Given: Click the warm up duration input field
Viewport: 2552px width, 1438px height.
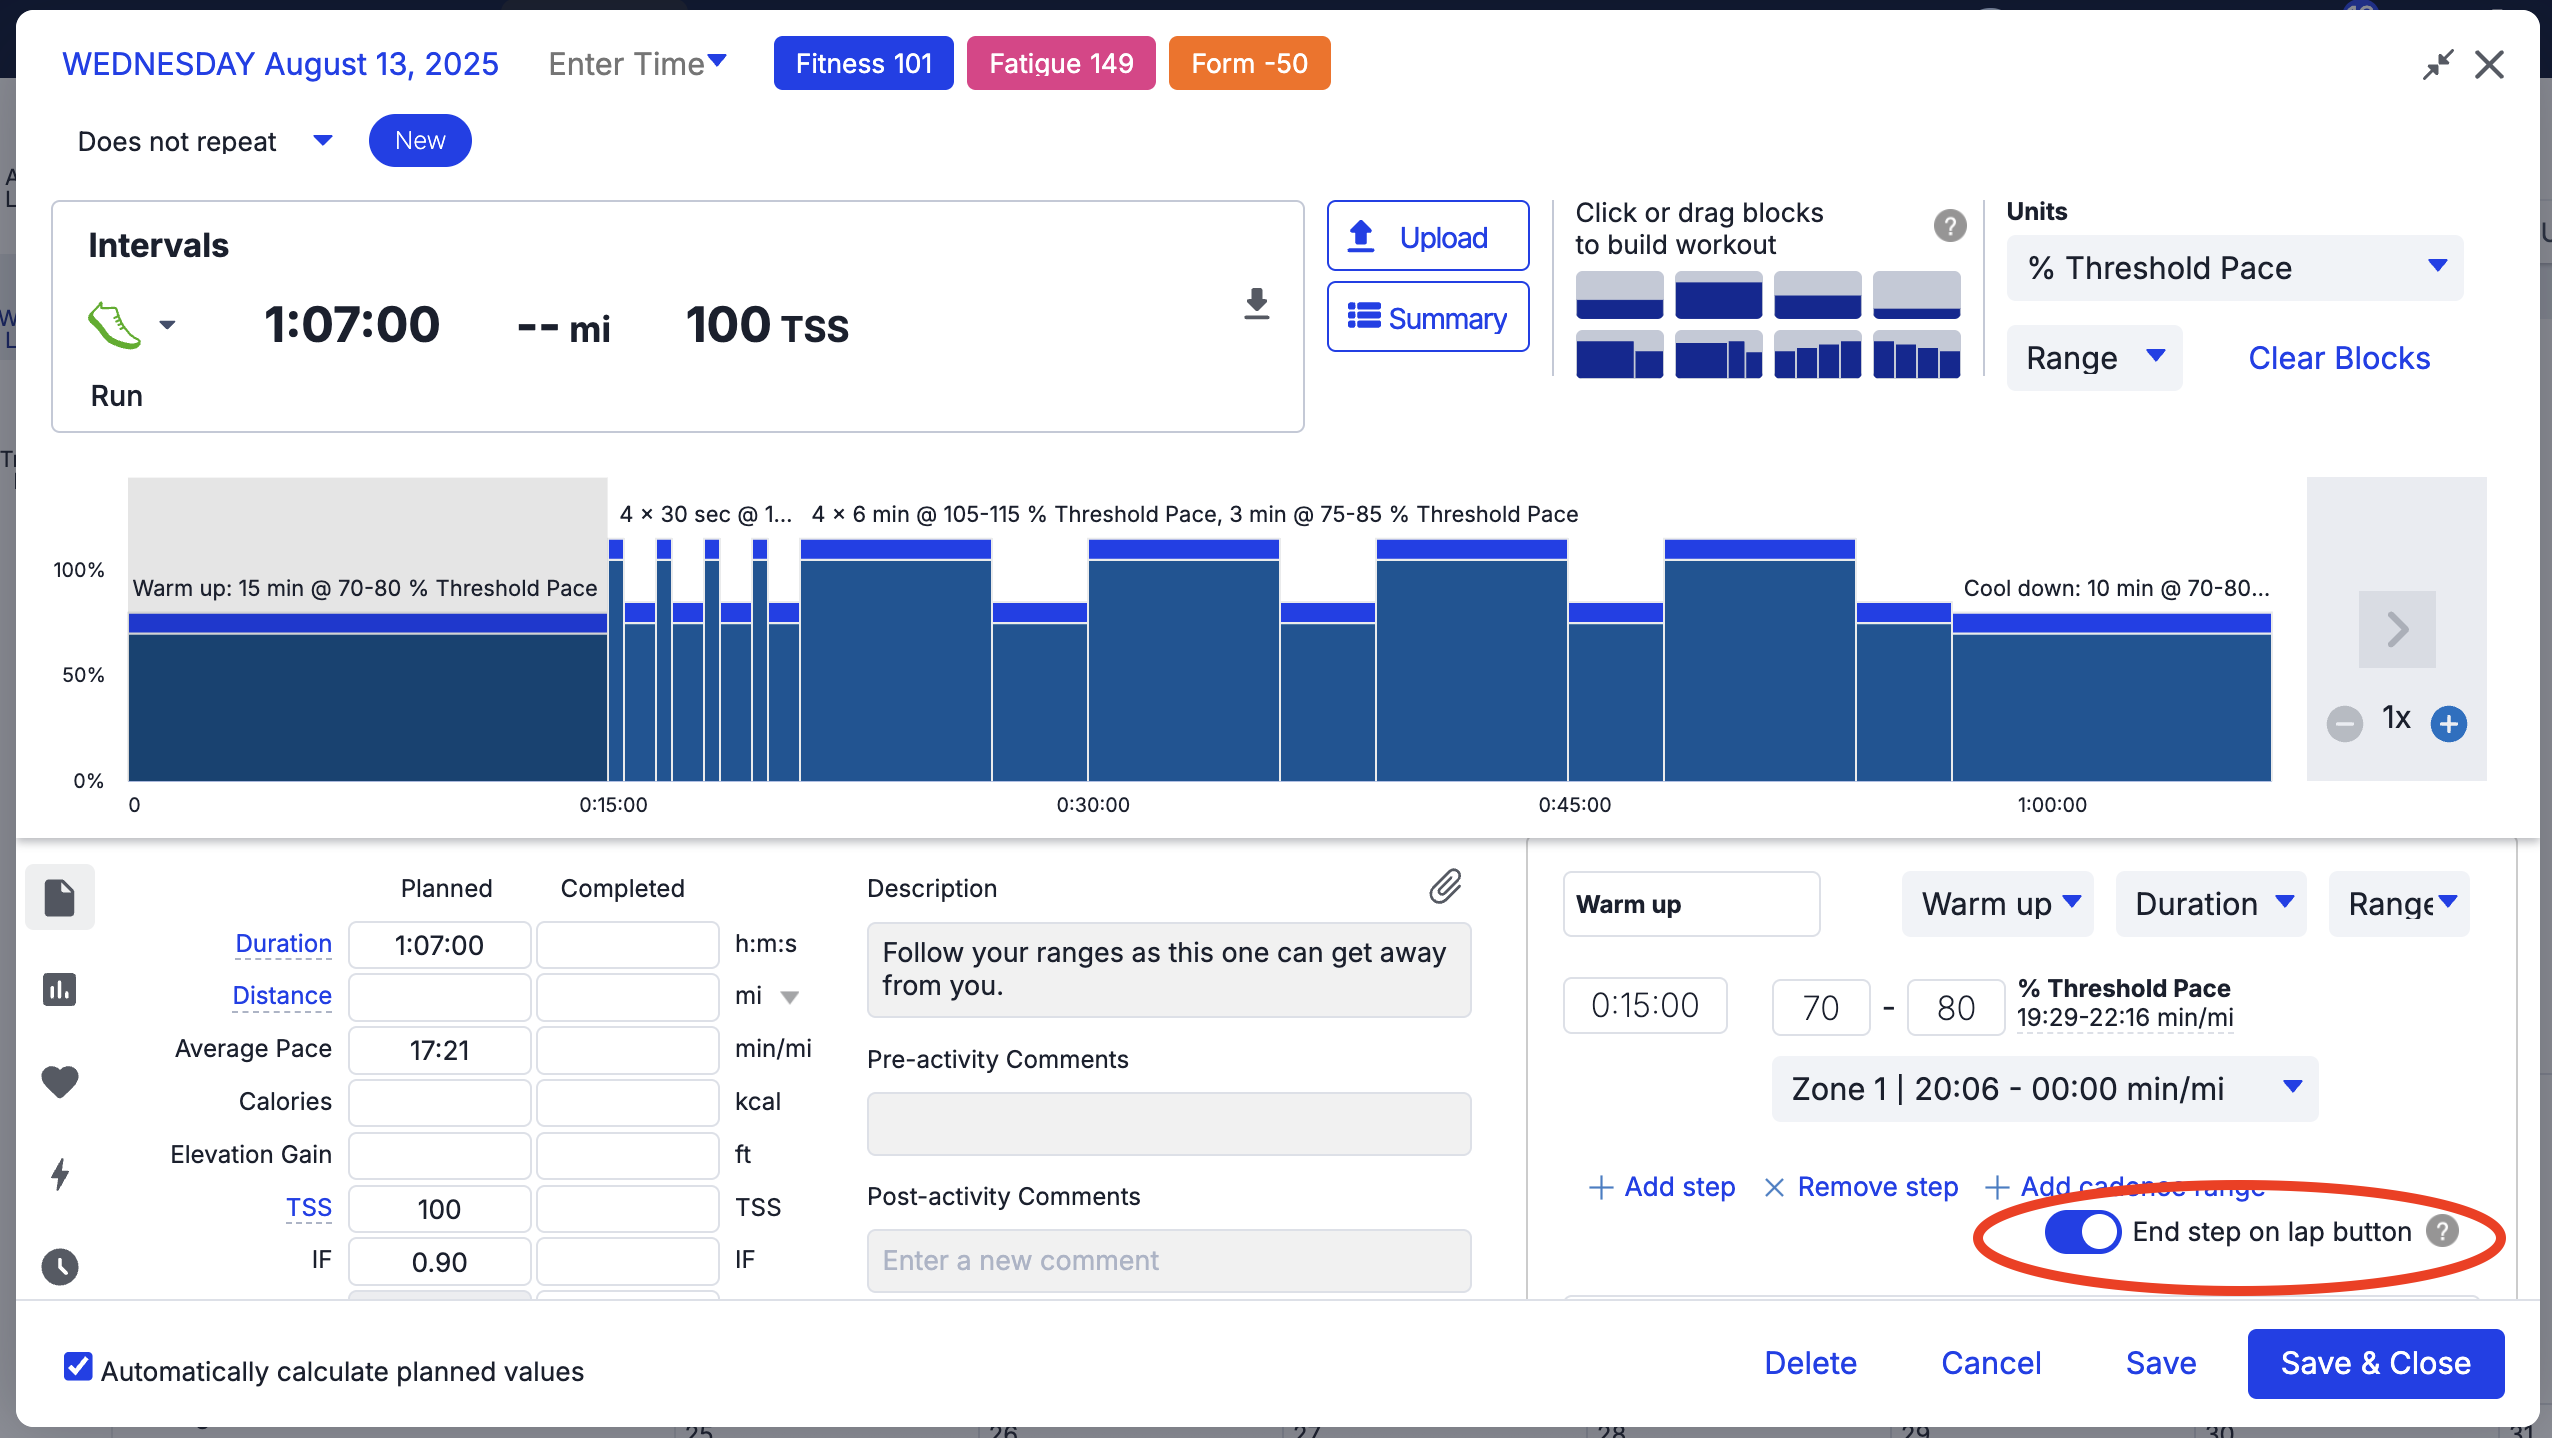Looking at the screenshot, I should pos(1644,1005).
